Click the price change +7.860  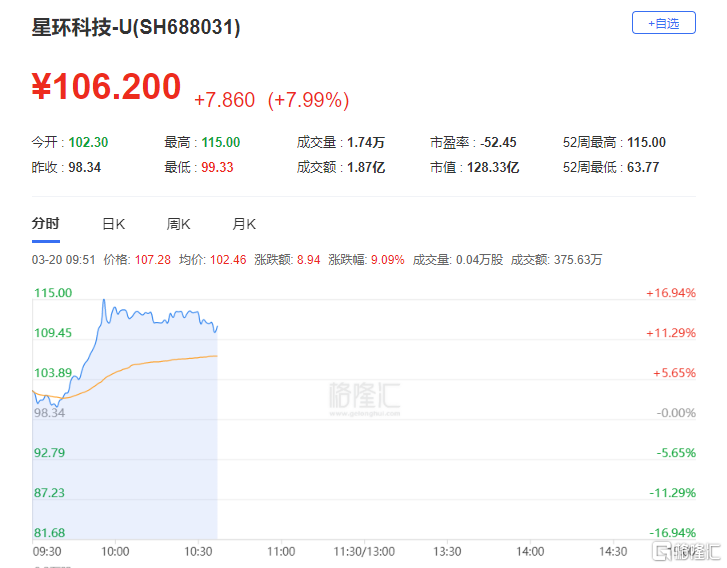pyautogui.click(x=224, y=100)
